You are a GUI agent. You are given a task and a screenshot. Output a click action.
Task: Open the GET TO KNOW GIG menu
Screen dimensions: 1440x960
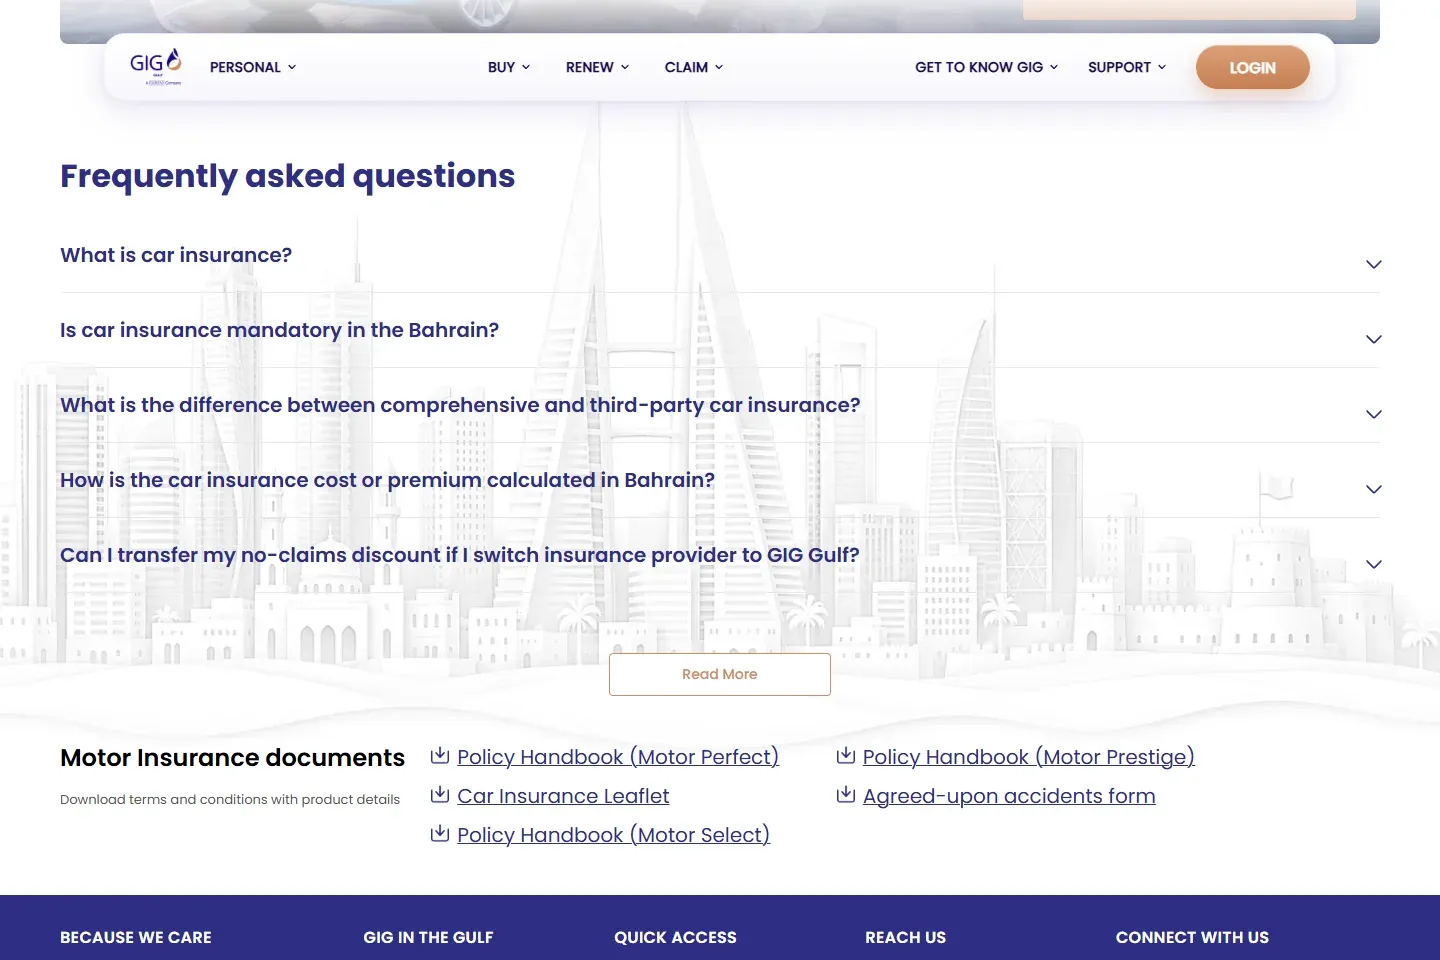(987, 67)
